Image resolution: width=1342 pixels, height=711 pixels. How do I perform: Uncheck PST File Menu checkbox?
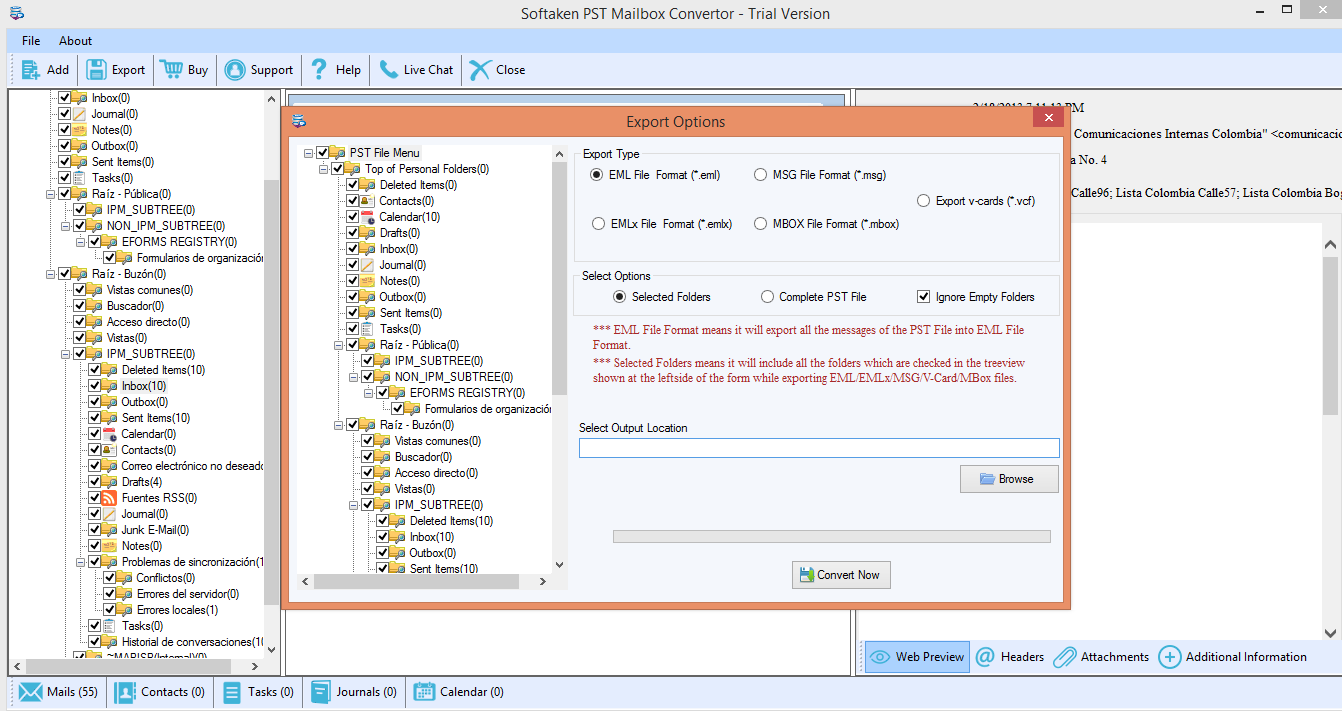(322, 153)
